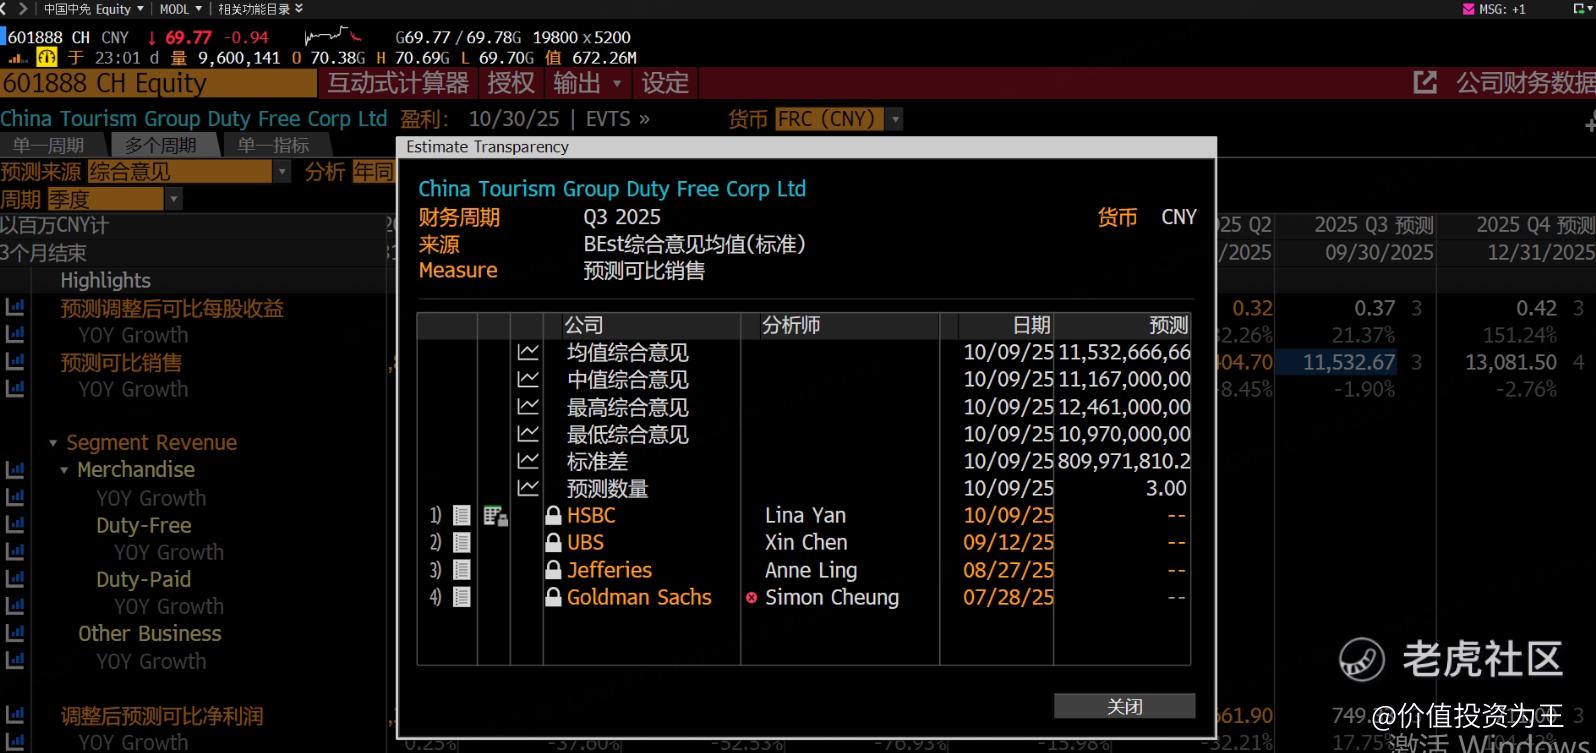This screenshot has height=753, width=1596.
Task: Open chart icon for 均值综合意见 row
Action: tap(527, 352)
